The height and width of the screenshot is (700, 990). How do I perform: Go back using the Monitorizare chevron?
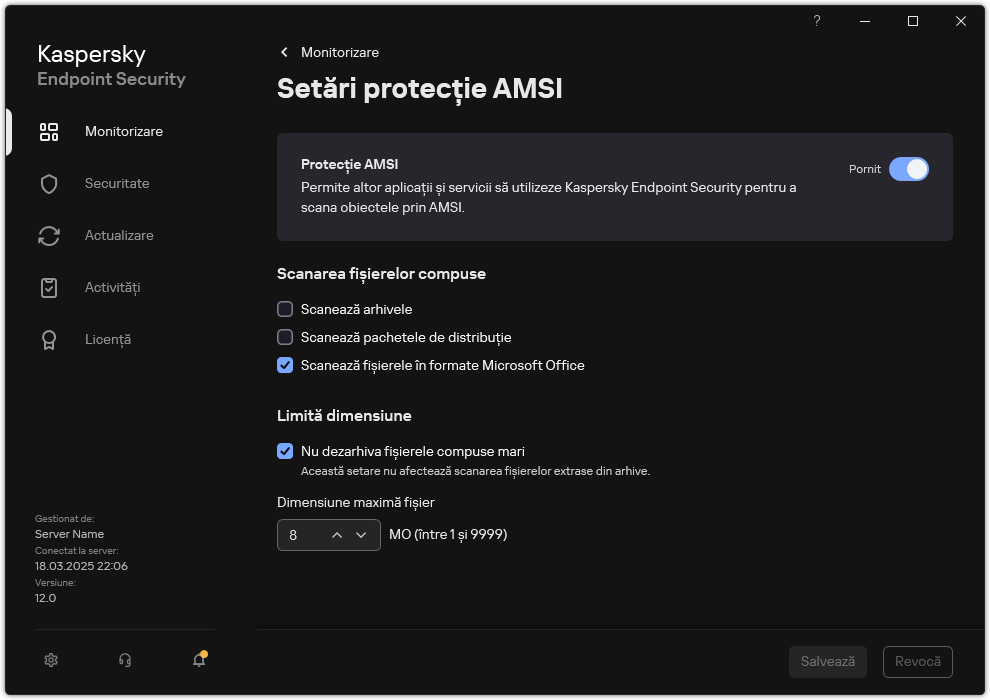pyautogui.click(x=283, y=52)
